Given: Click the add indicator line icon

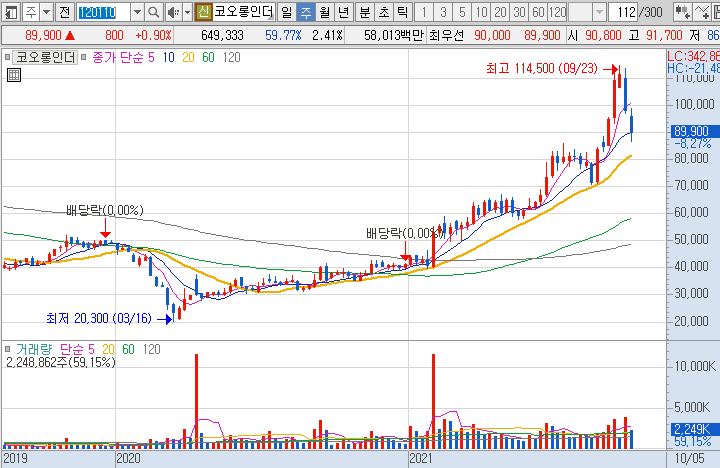Looking at the screenshot, I should (702, 12).
